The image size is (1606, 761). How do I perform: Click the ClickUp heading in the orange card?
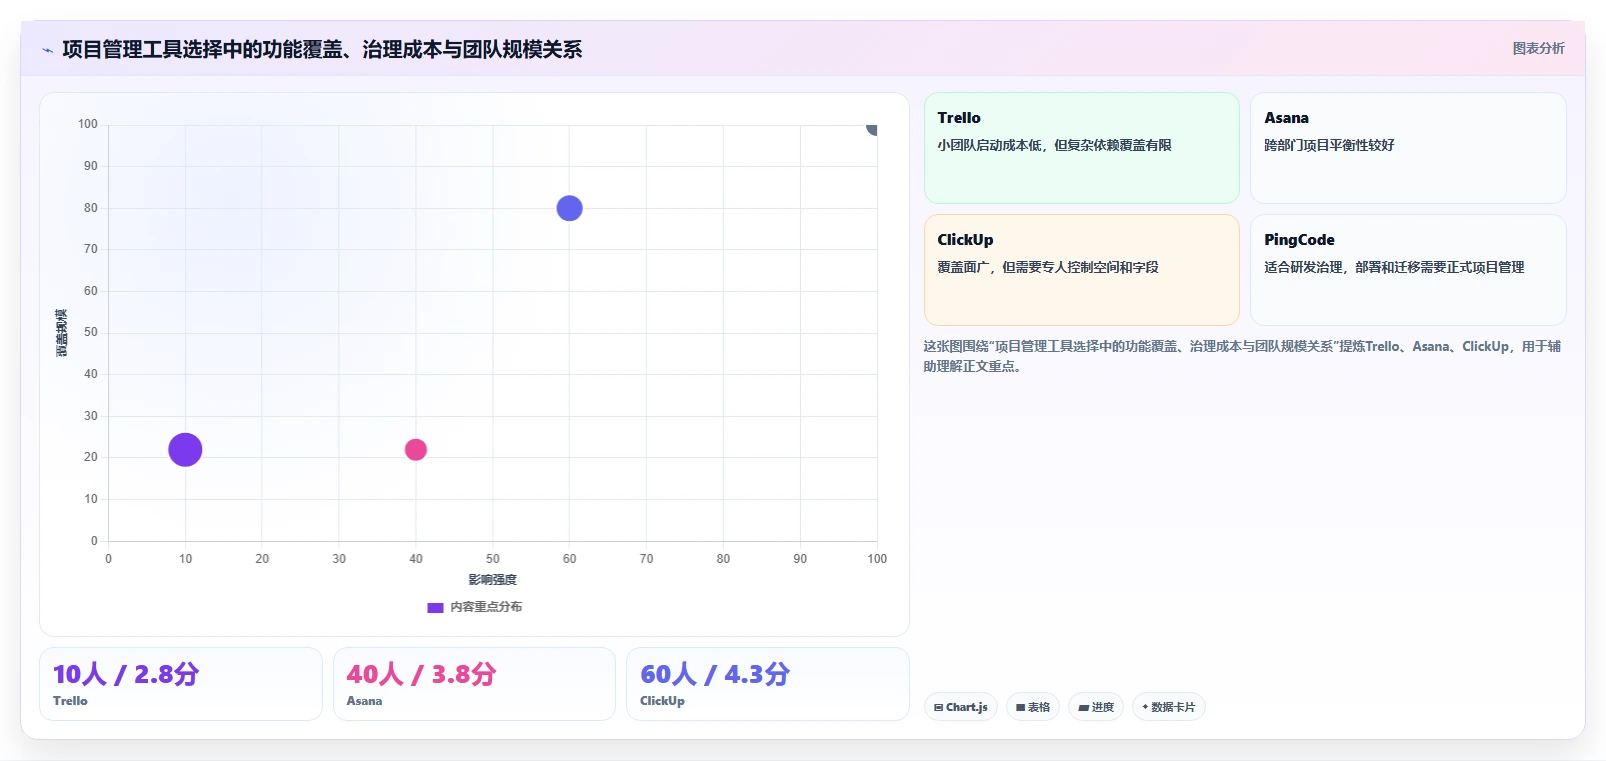click(x=965, y=240)
